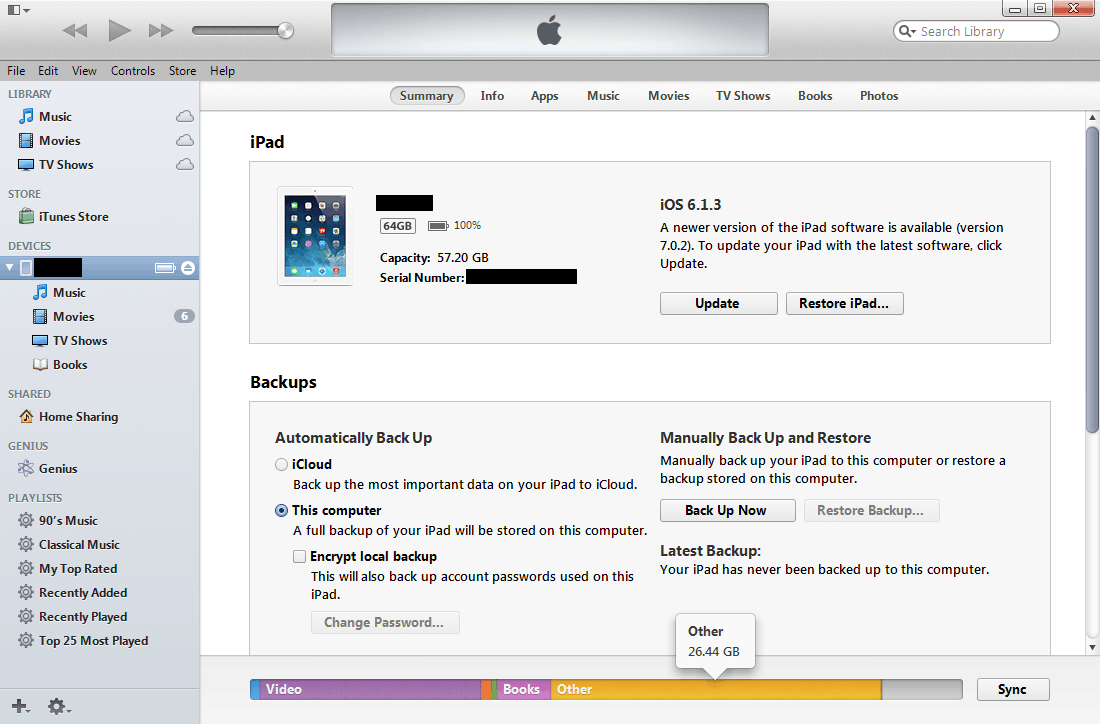Click the vertical scrollbar down arrow
This screenshot has height=724, width=1100.
(x=1092, y=647)
